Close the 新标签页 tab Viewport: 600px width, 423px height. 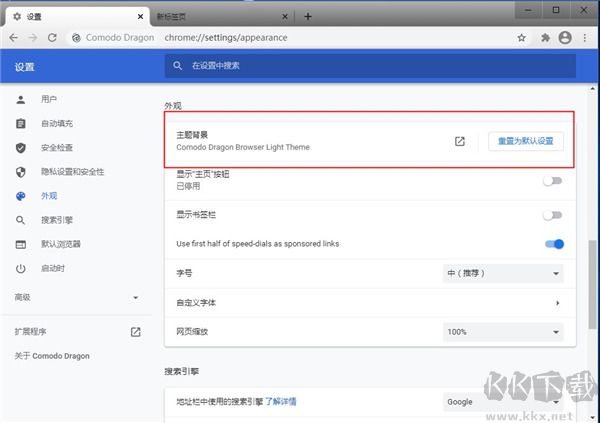(x=285, y=16)
